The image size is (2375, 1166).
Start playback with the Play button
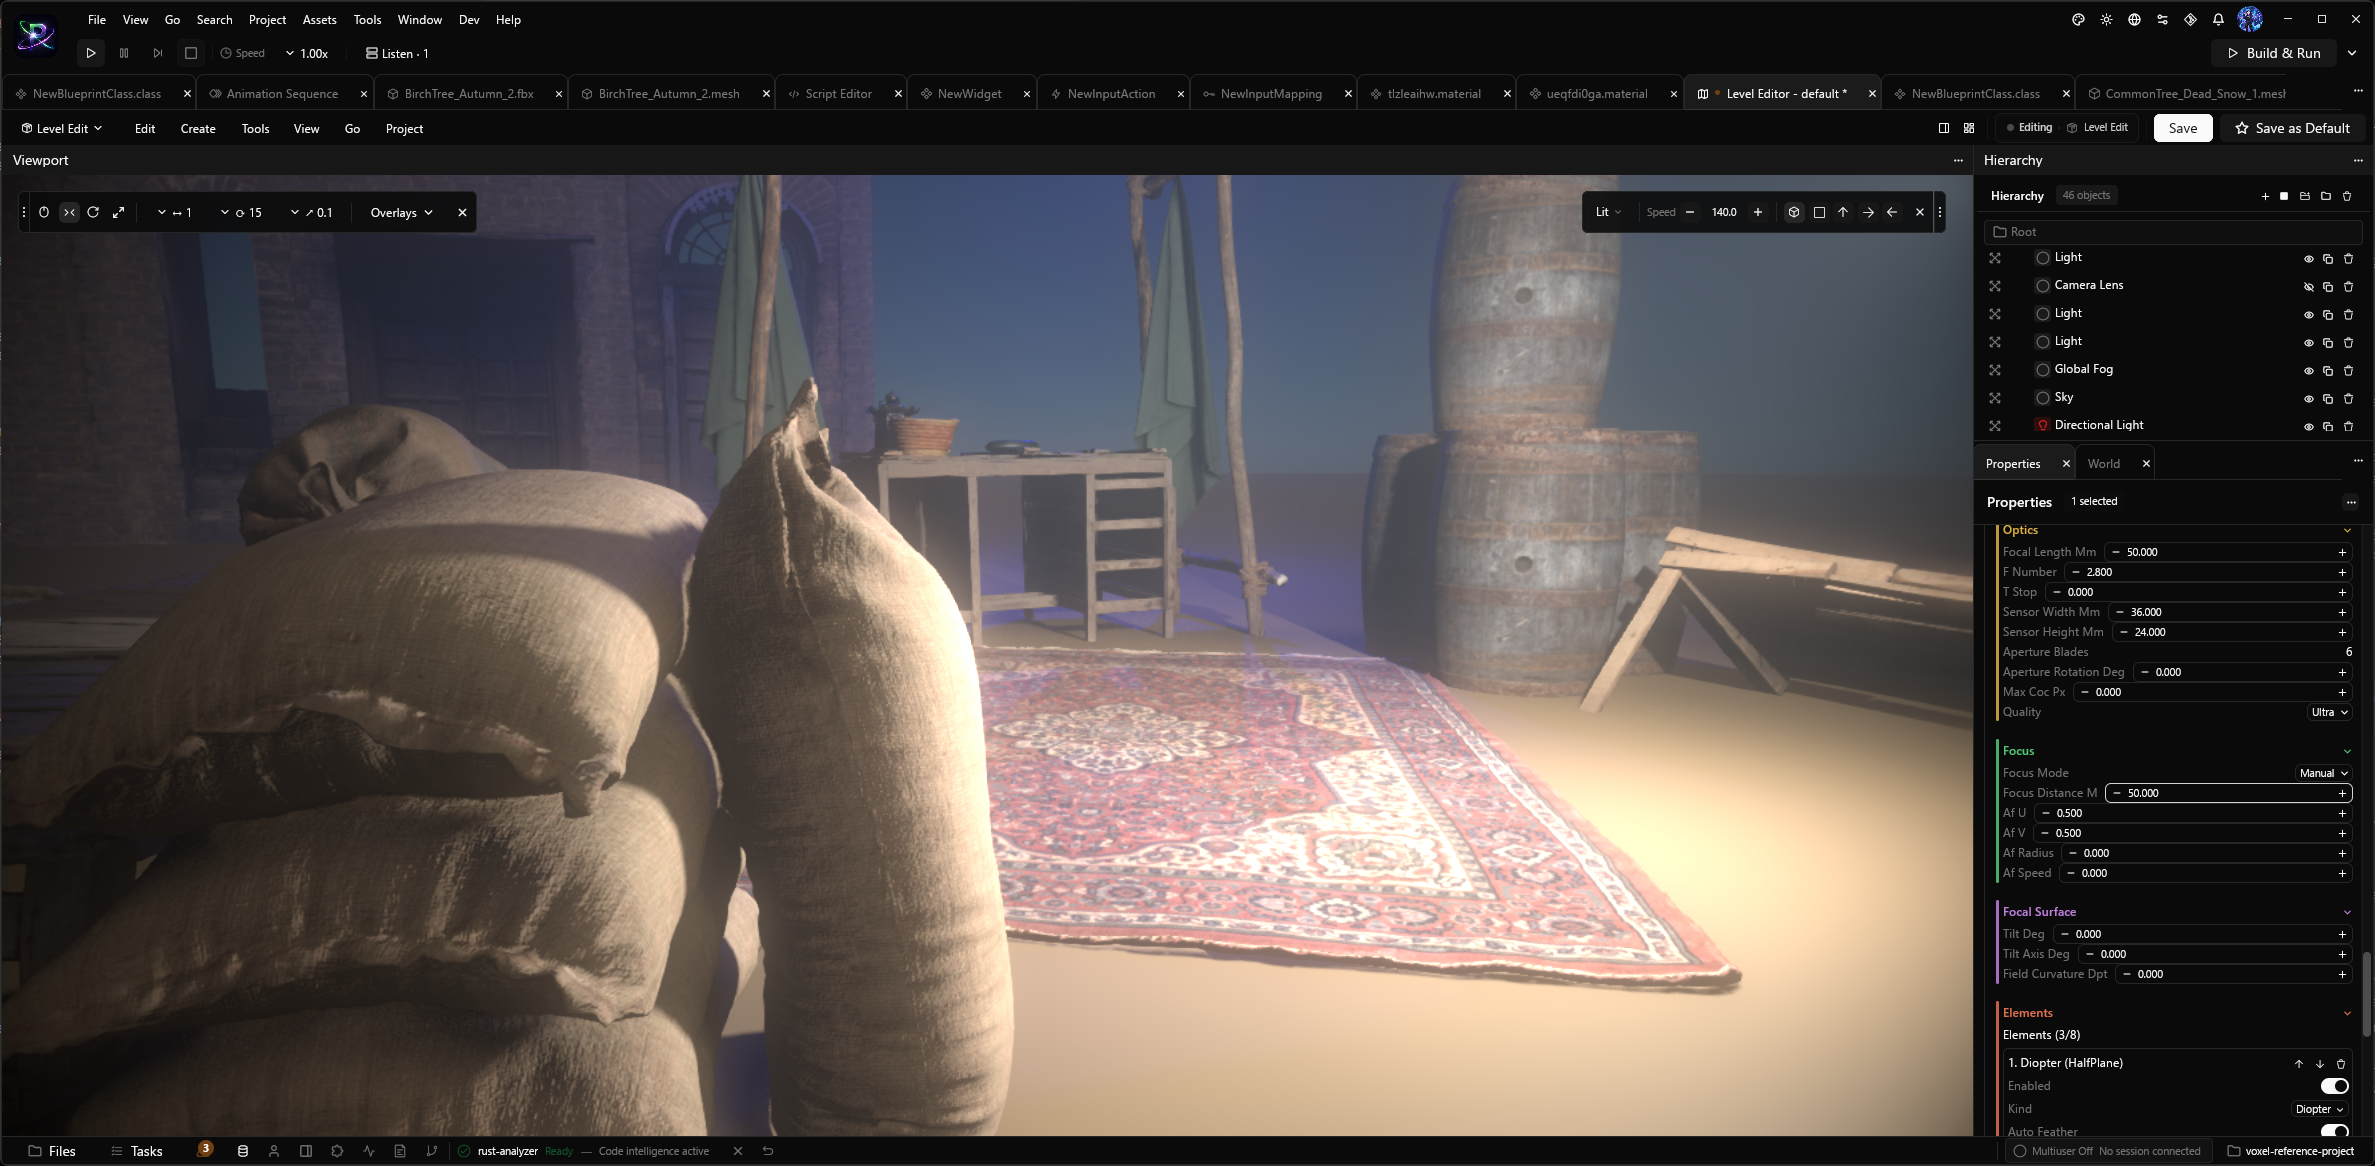(91, 53)
